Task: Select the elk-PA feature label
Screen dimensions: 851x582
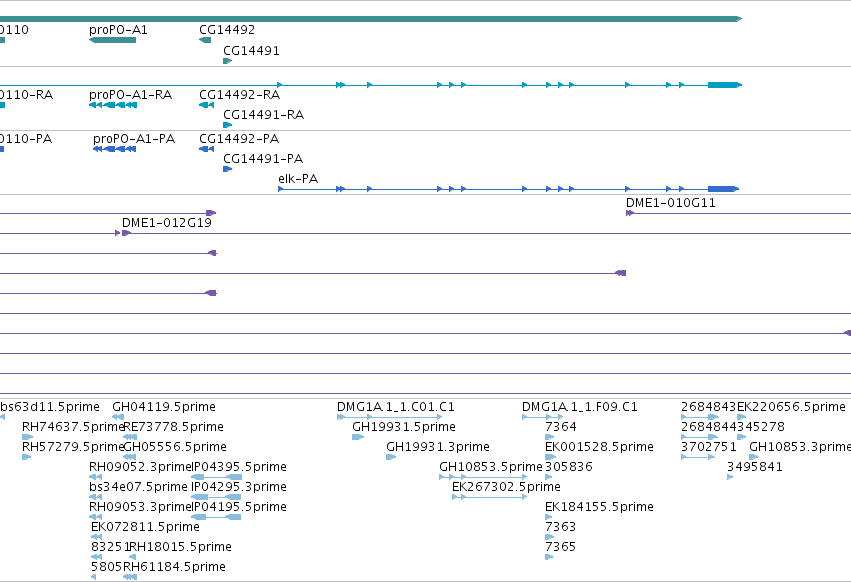Action: (x=298, y=179)
